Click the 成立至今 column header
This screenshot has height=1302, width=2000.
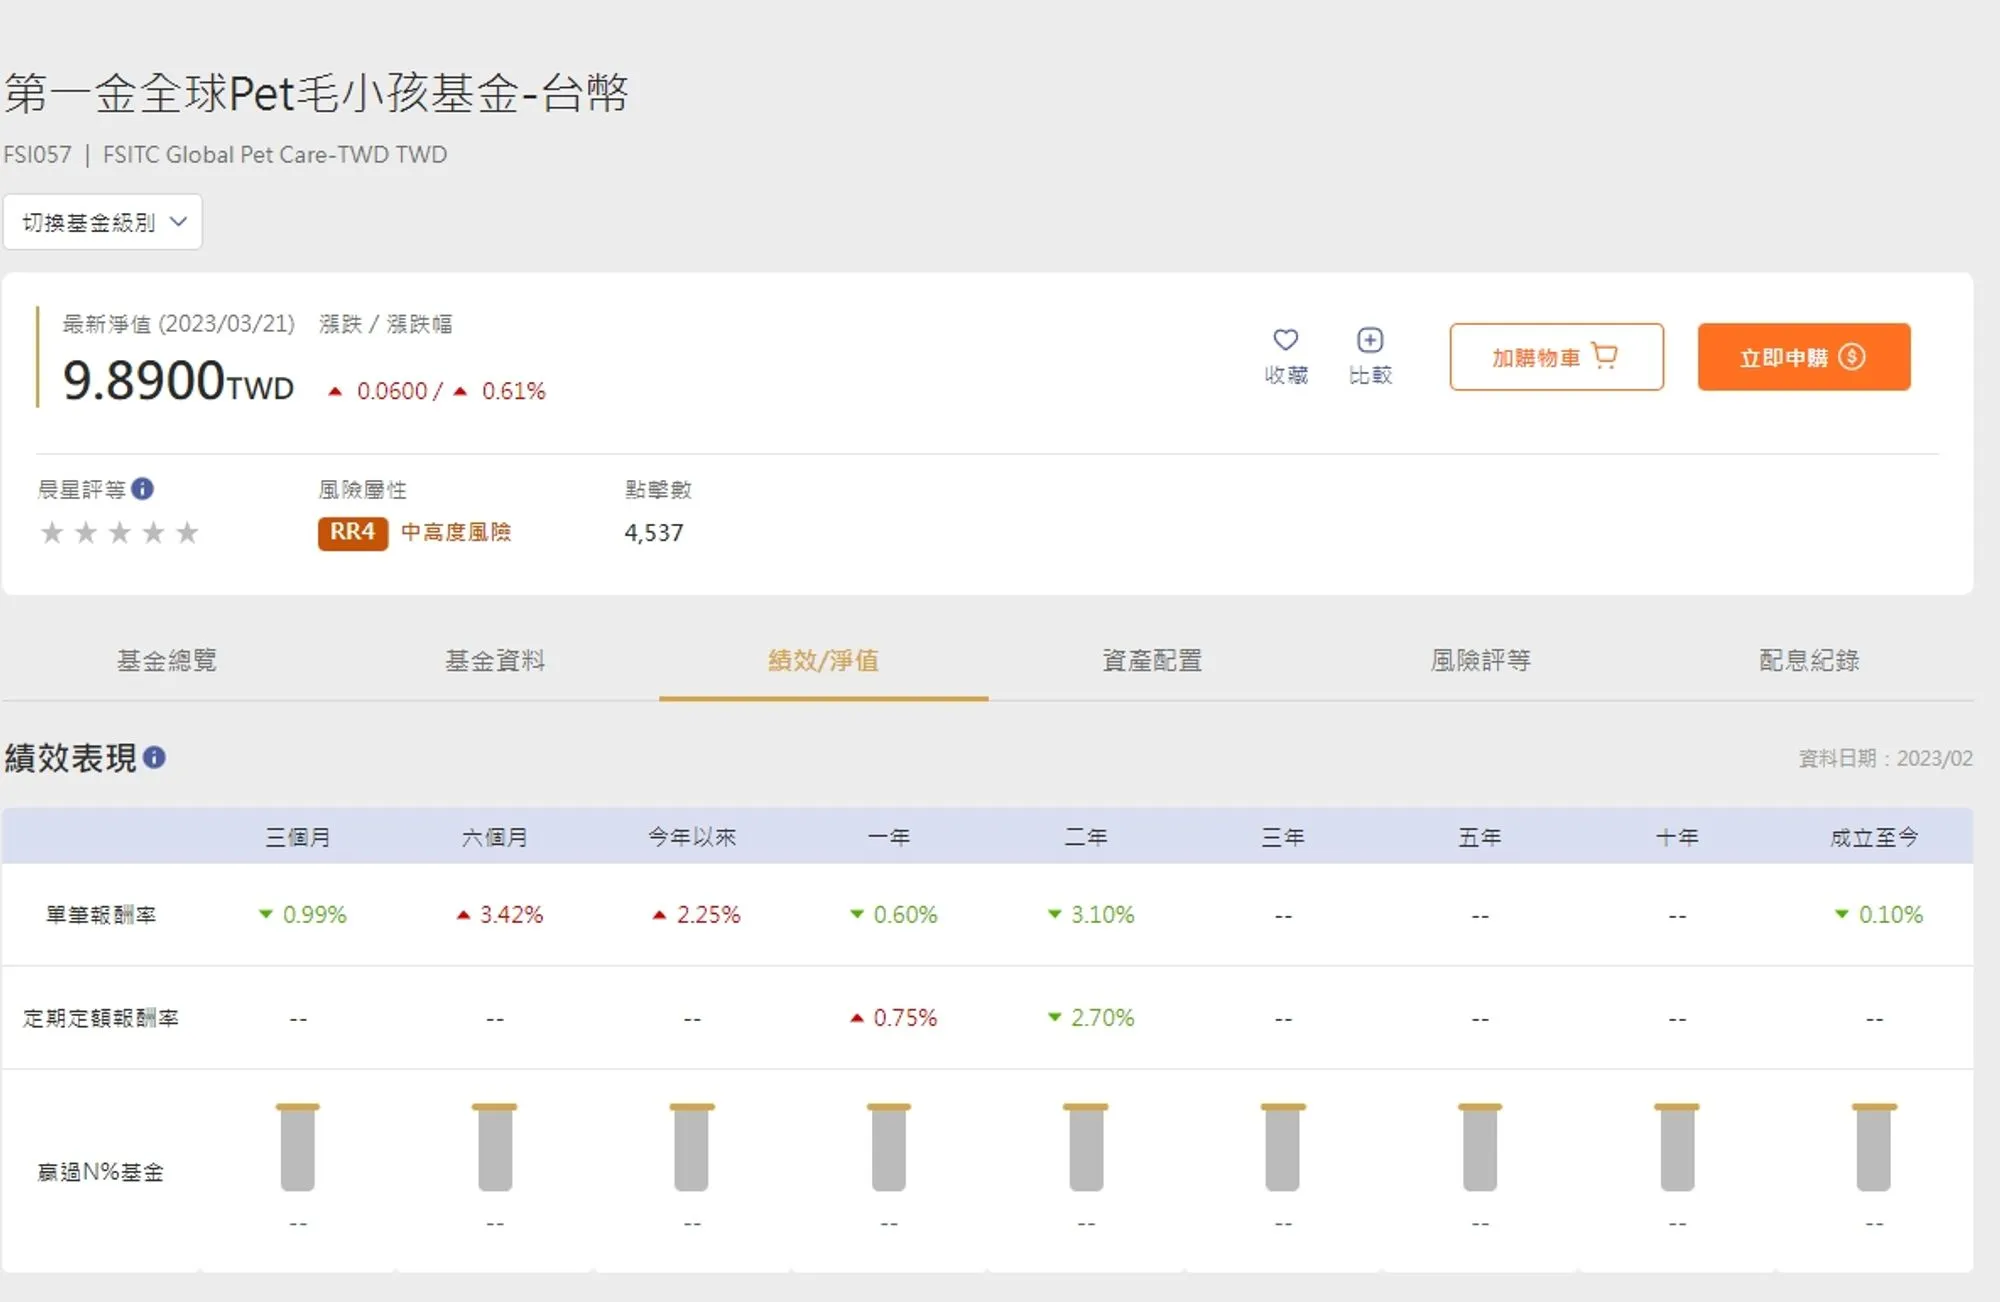1874,837
